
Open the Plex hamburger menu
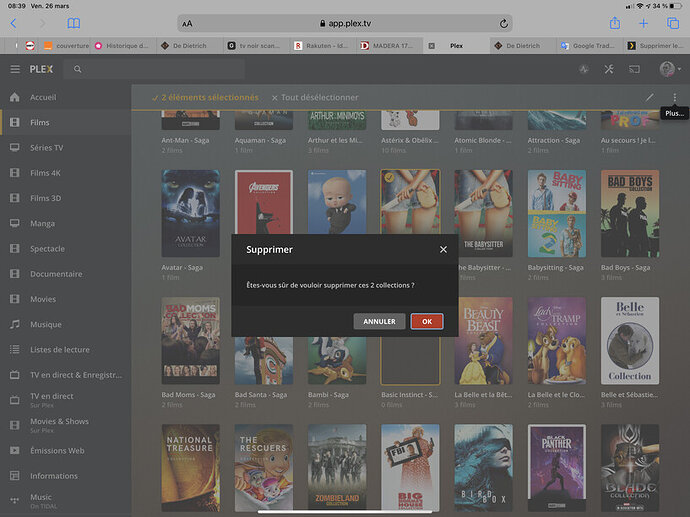[15, 69]
